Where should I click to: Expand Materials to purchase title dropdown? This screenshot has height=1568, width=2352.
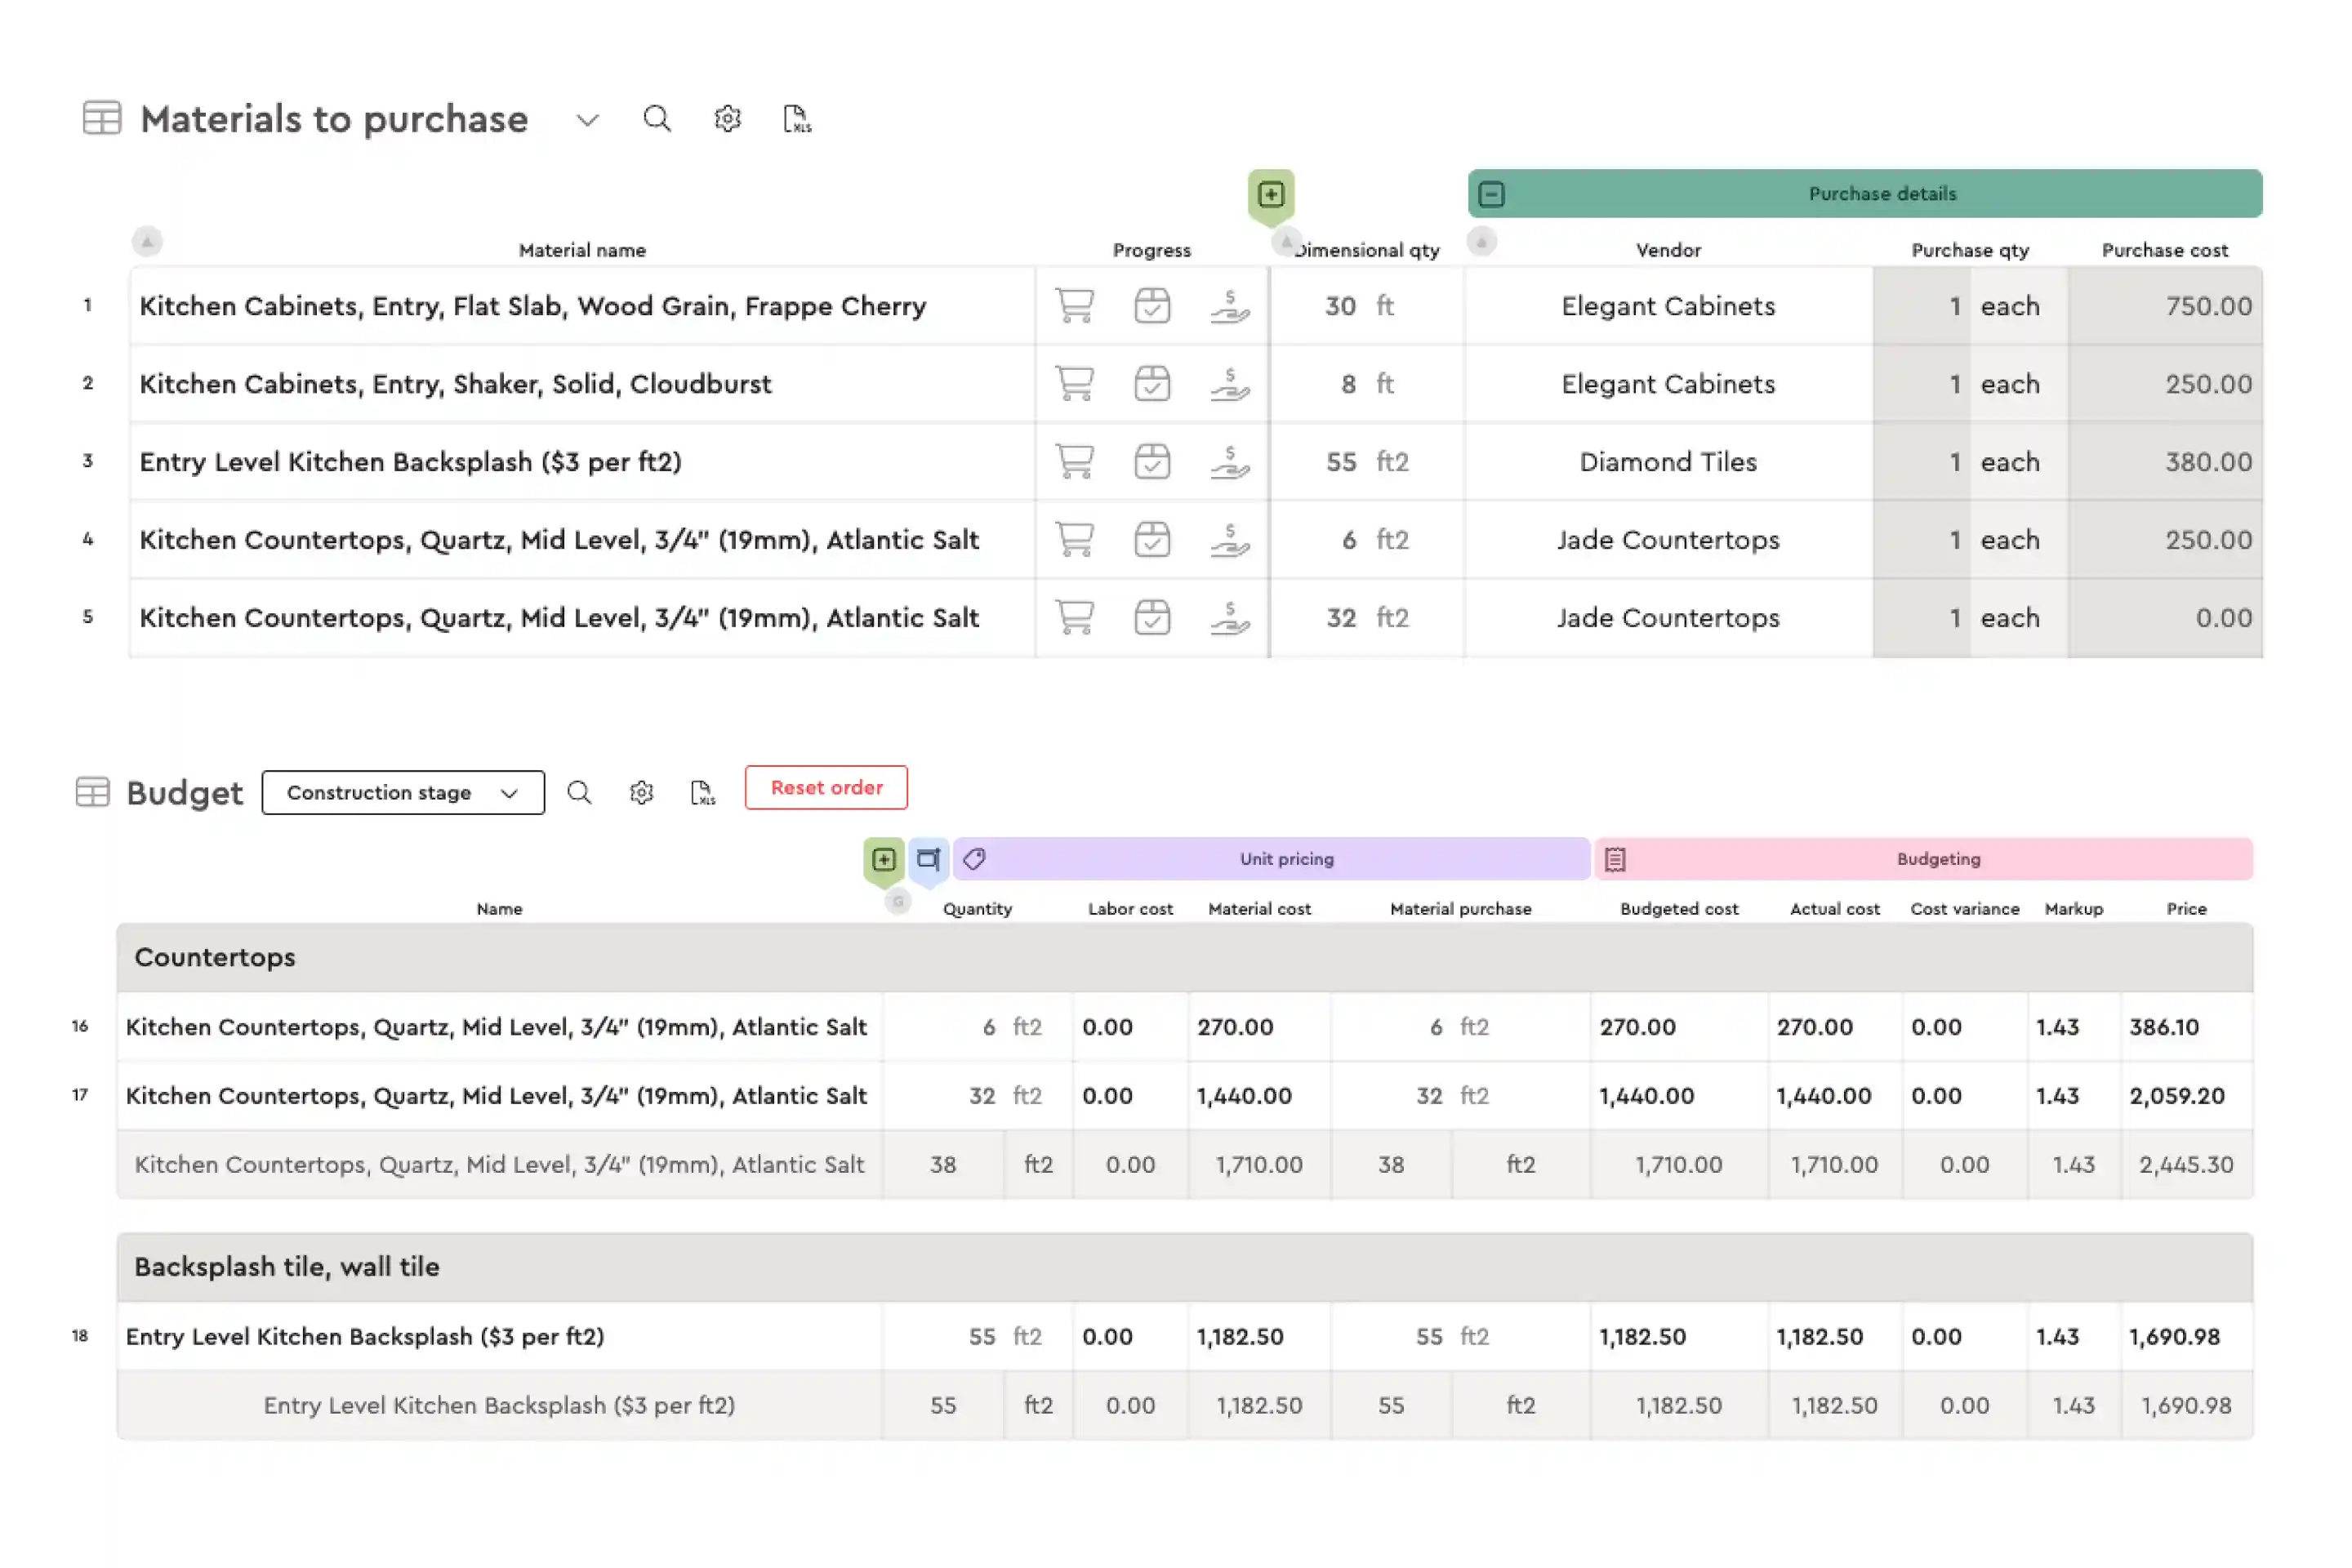(x=588, y=120)
